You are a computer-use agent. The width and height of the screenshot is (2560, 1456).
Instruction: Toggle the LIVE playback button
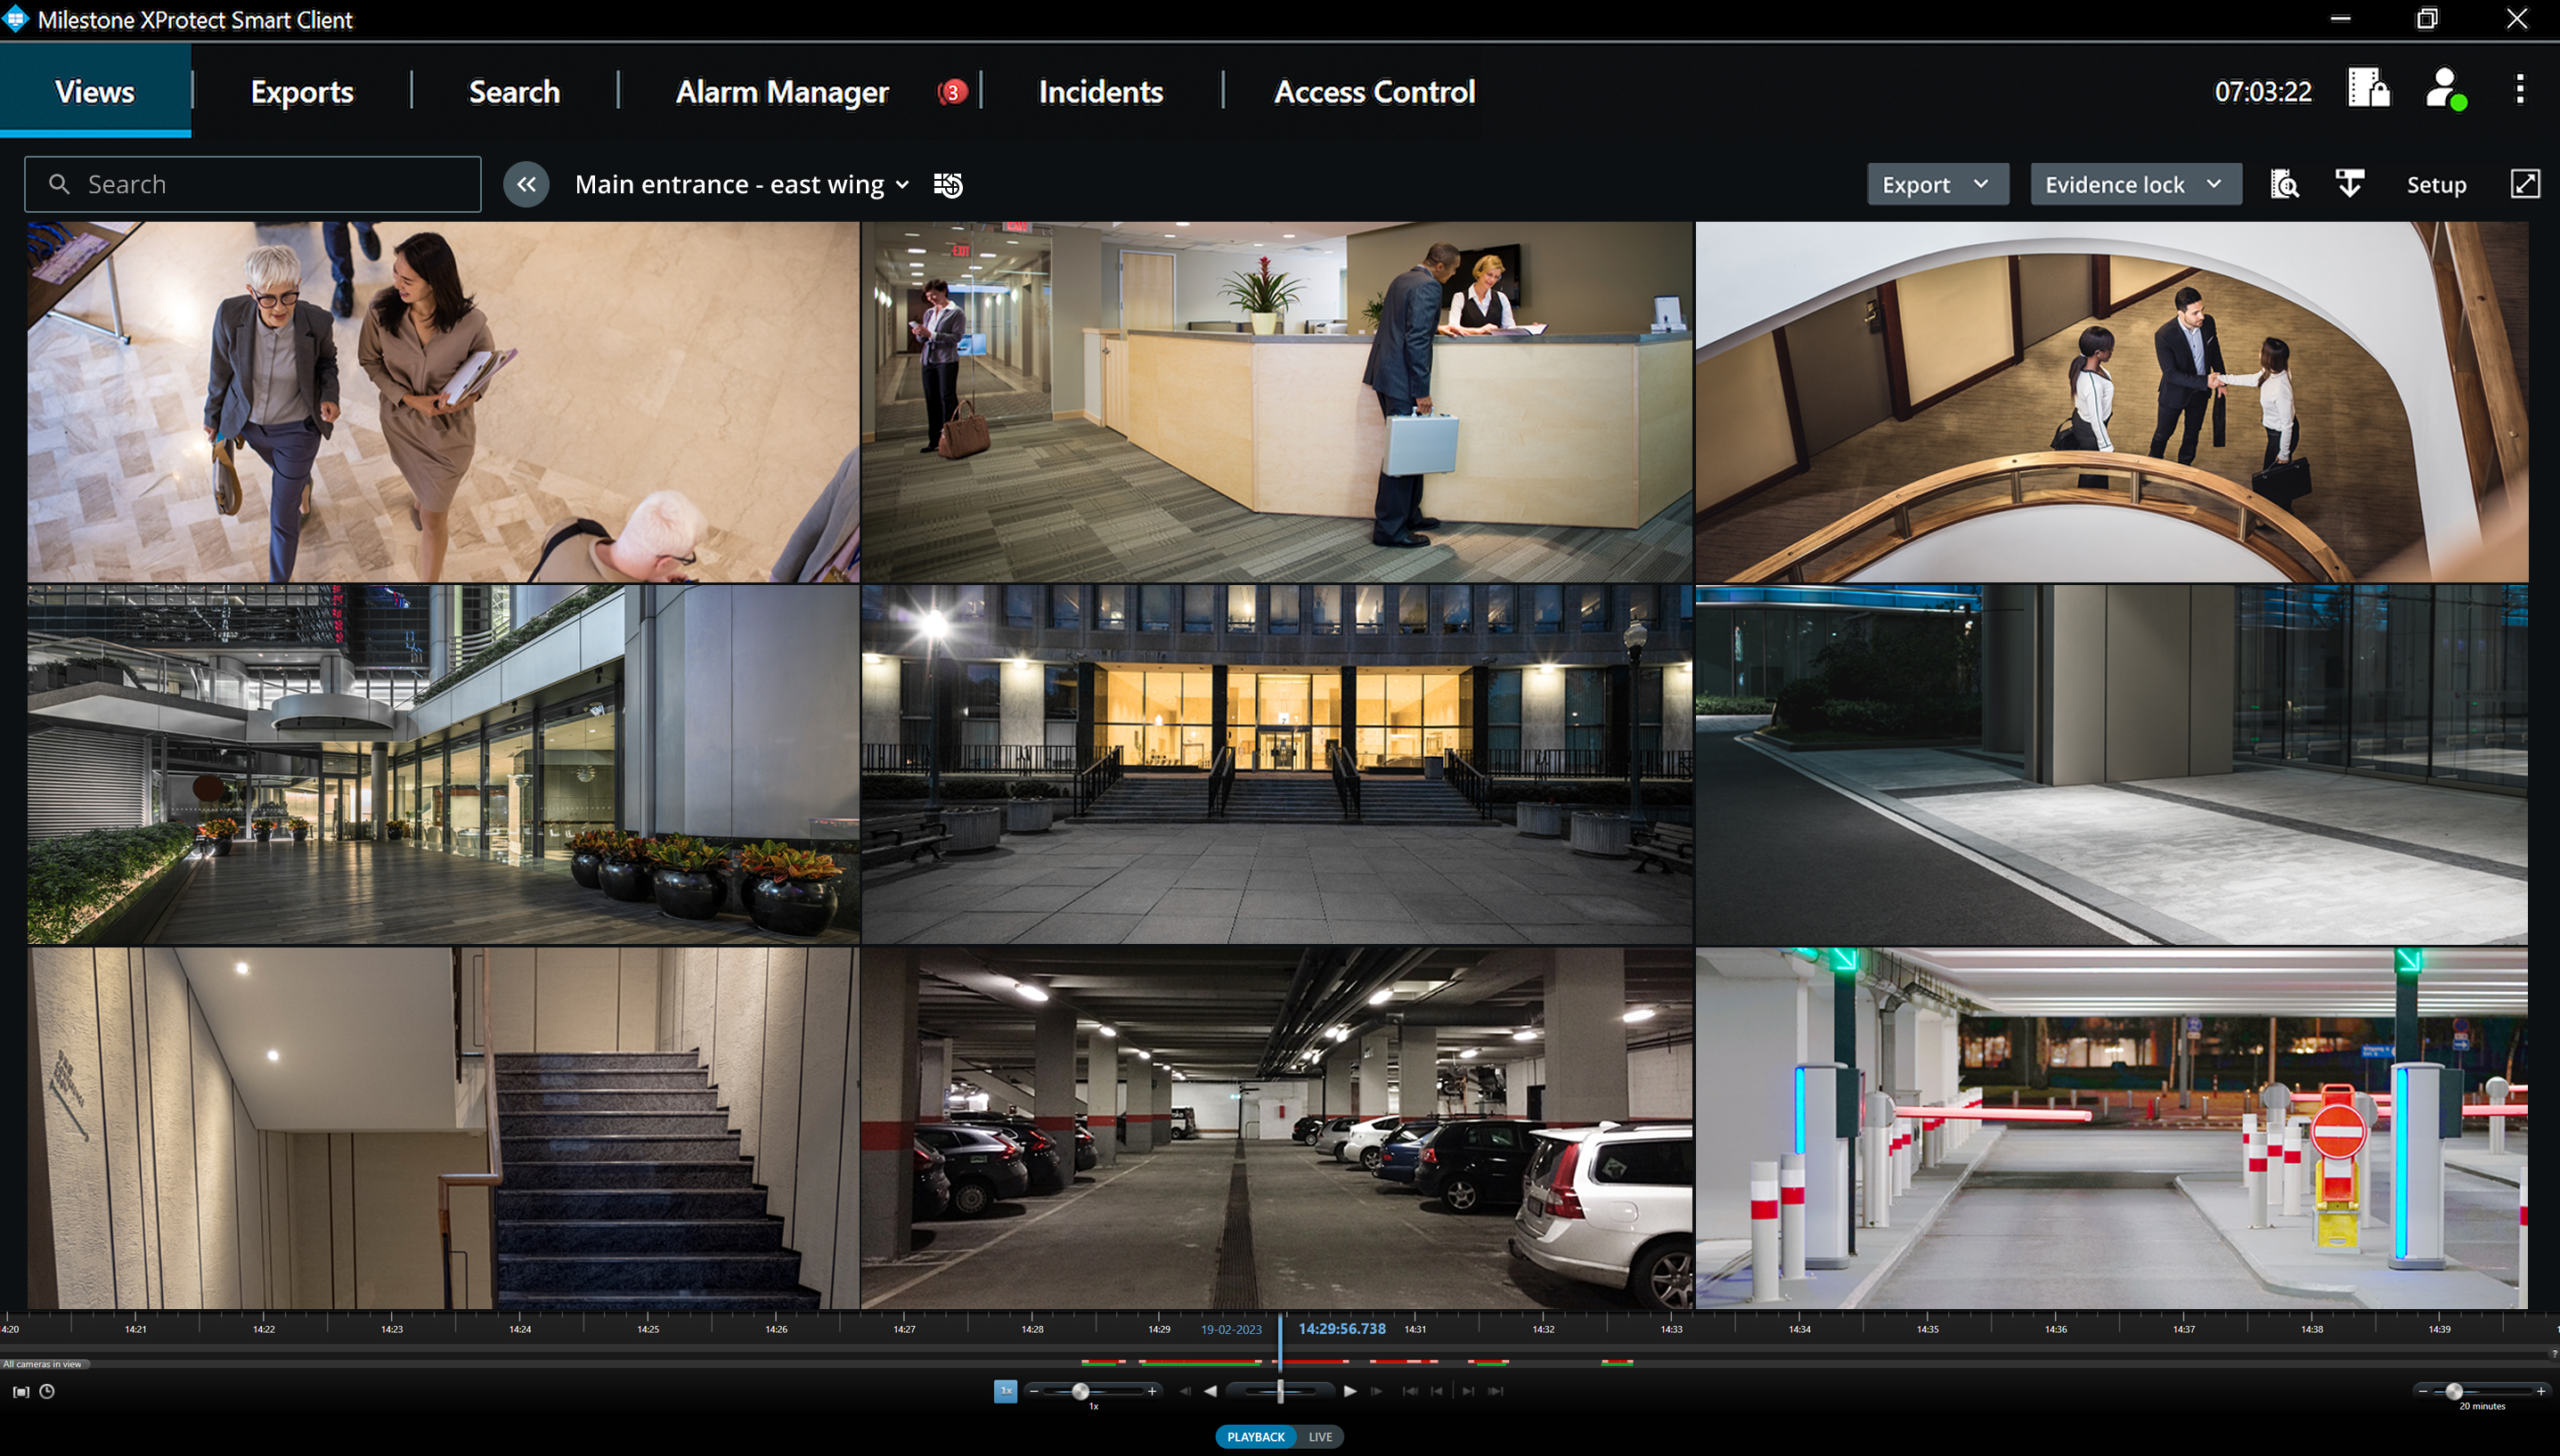click(x=1320, y=1436)
